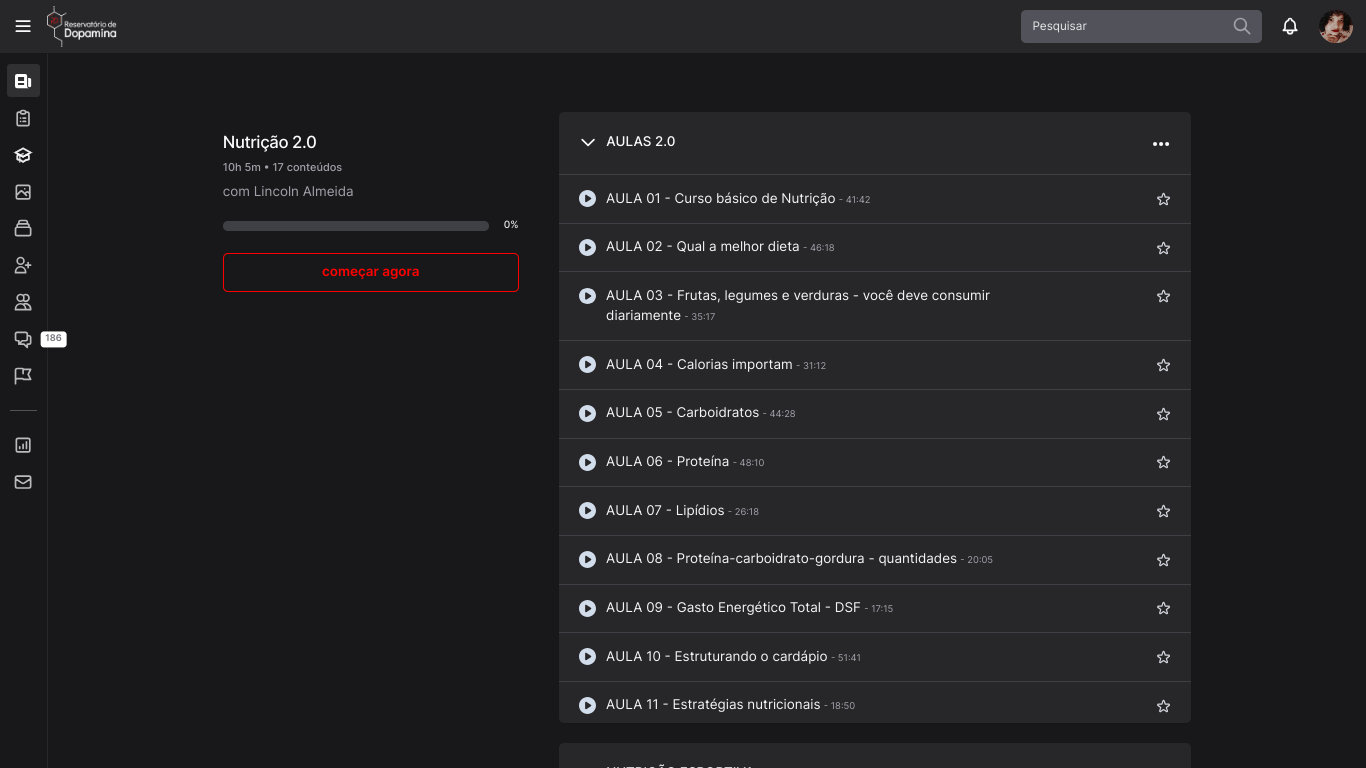The image size is (1366, 768).
Task: Open the chat messages sidebar icon
Action: coord(23,339)
